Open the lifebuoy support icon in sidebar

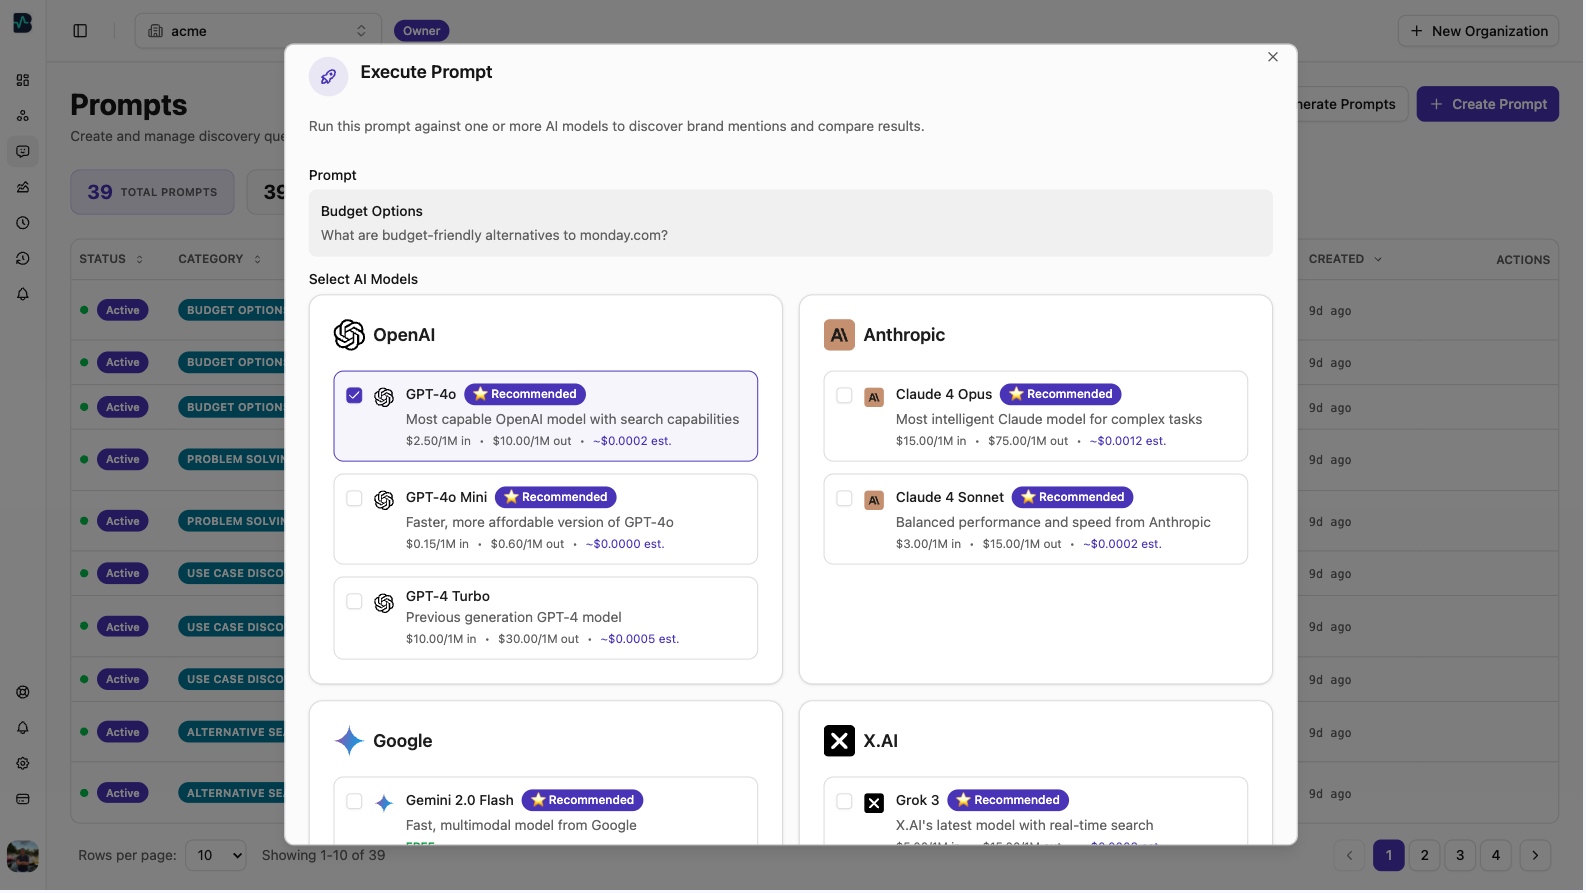23,693
